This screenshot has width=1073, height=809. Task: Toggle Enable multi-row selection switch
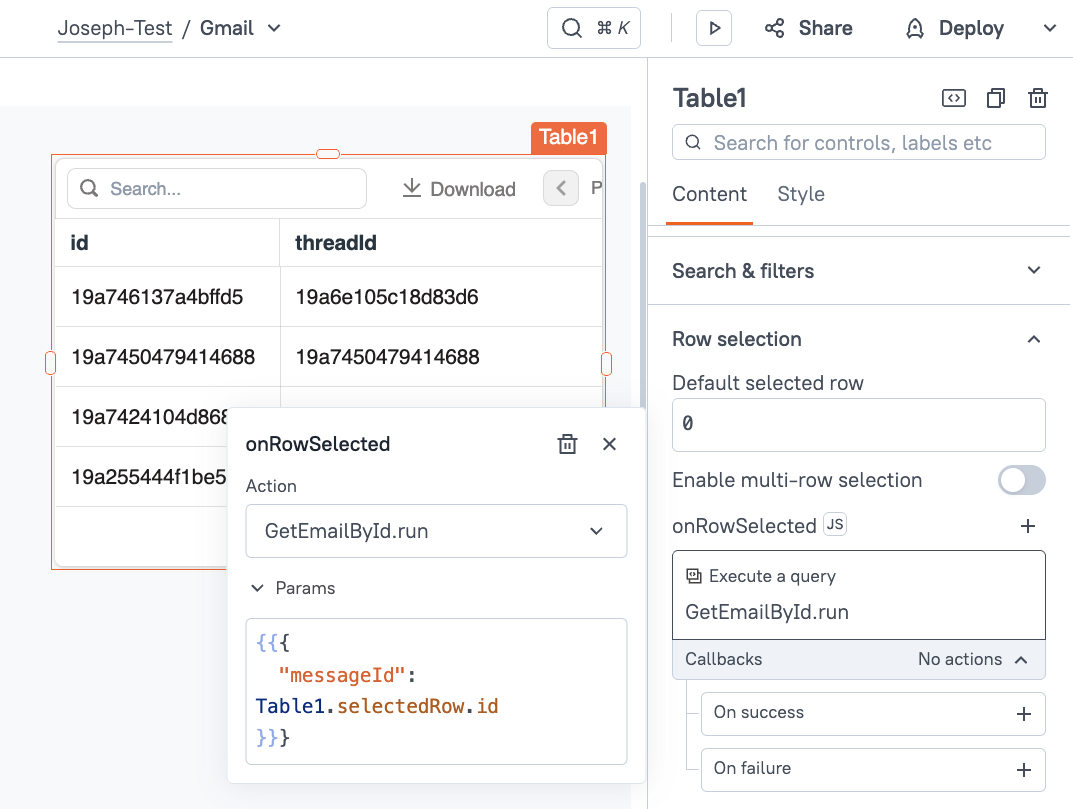click(1021, 480)
